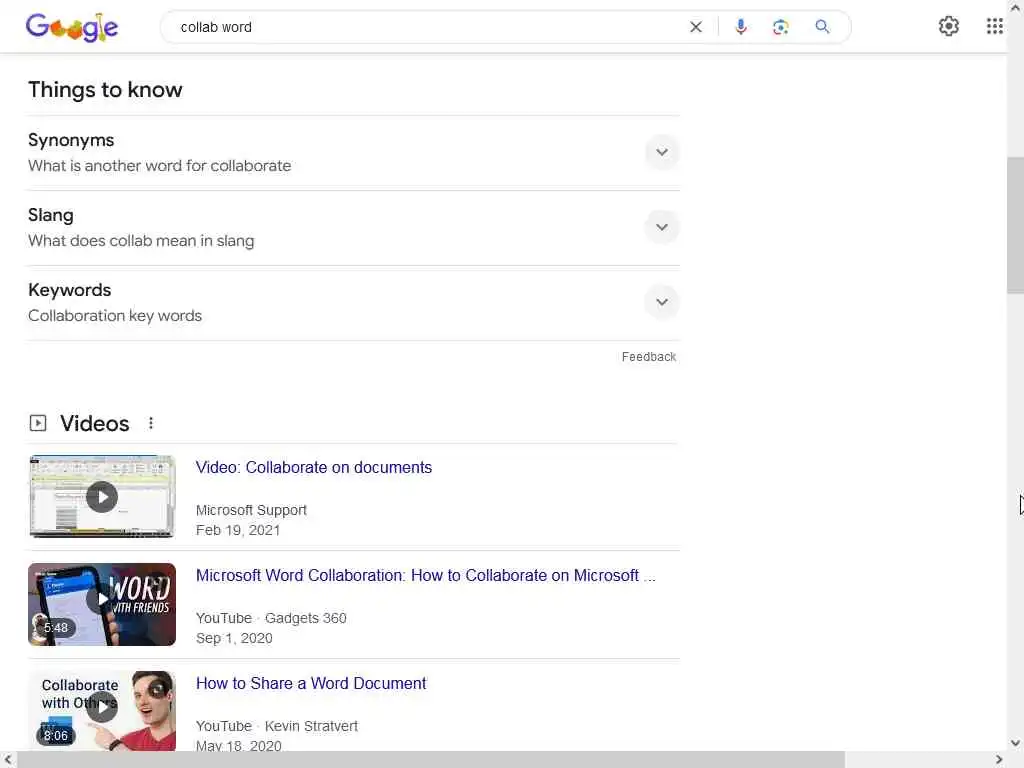Click the Feedback link
Viewport: 1024px width, 768px height.
[x=648, y=357]
